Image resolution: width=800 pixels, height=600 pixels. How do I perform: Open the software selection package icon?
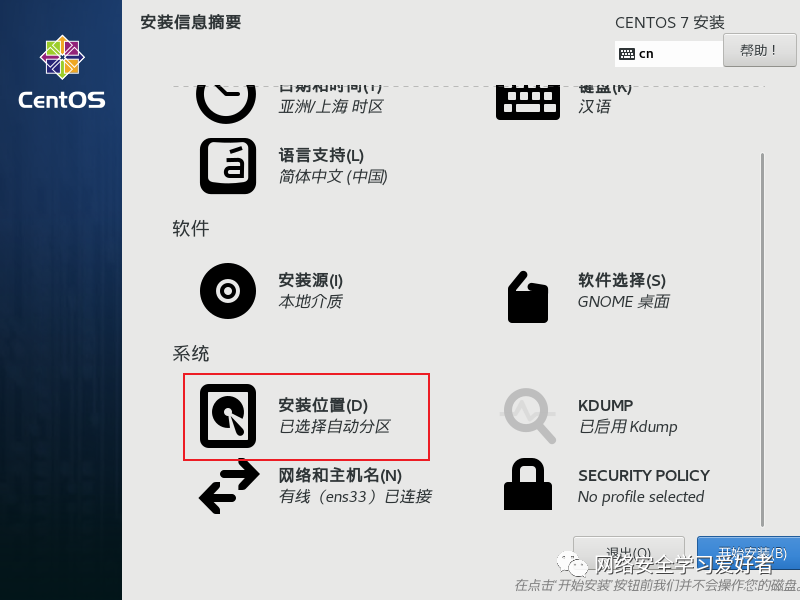coord(528,297)
